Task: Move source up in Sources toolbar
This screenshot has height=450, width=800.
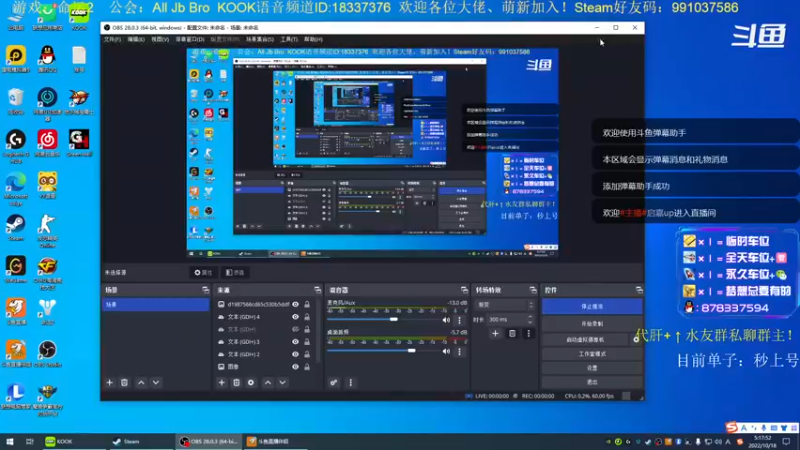Action: click(268, 382)
